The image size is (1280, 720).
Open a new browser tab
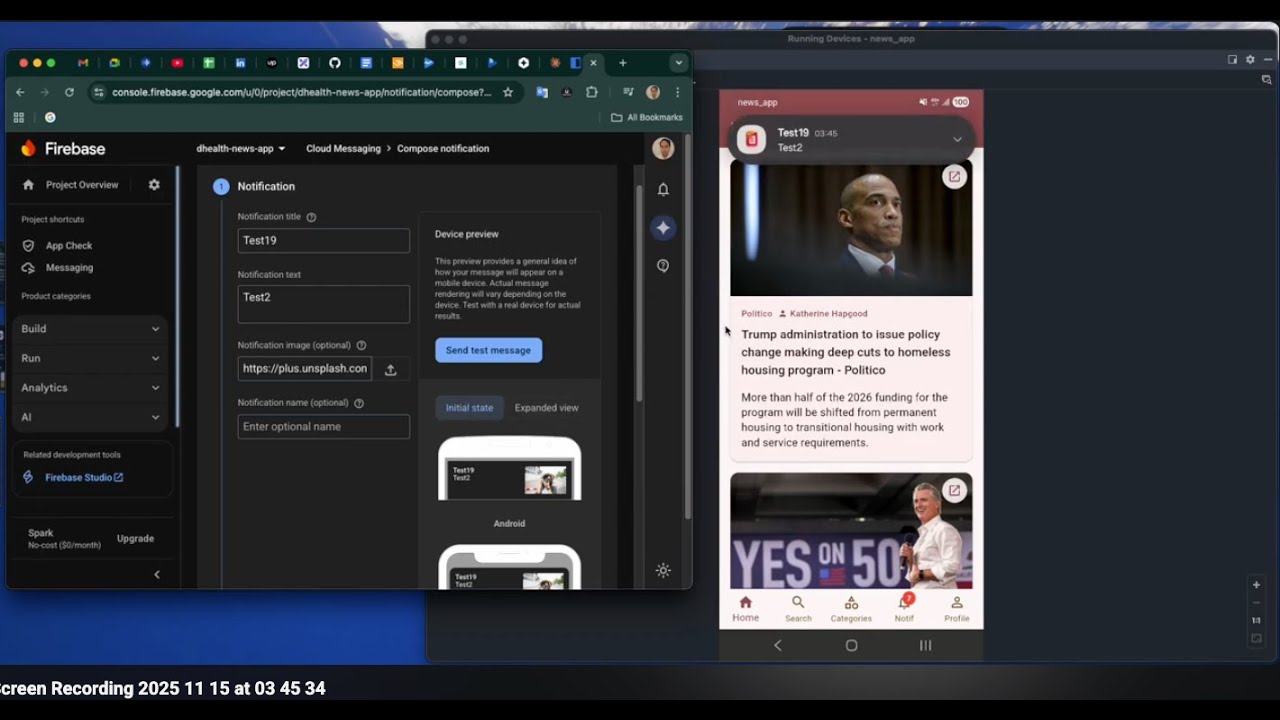click(622, 63)
